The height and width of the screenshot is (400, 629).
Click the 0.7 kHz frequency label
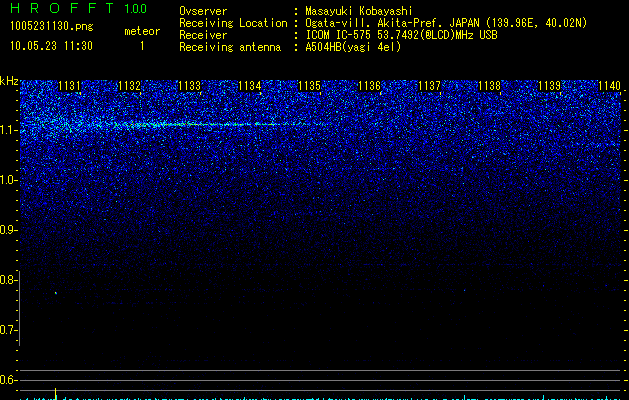click(8, 330)
